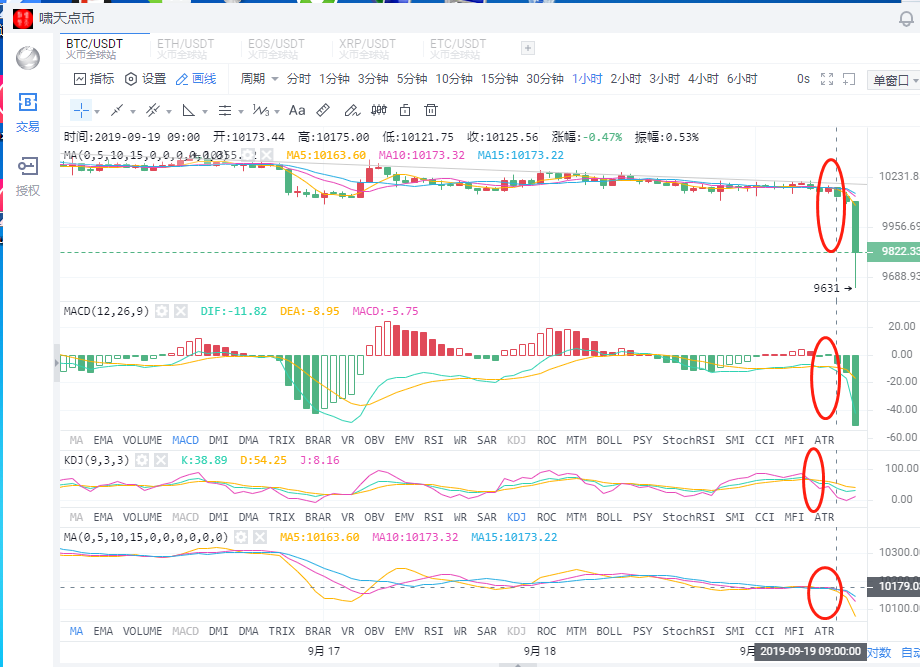The height and width of the screenshot is (667, 920).
Task: Toggle 对数 logarithmic scale
Action: click(x=879, y=652)
